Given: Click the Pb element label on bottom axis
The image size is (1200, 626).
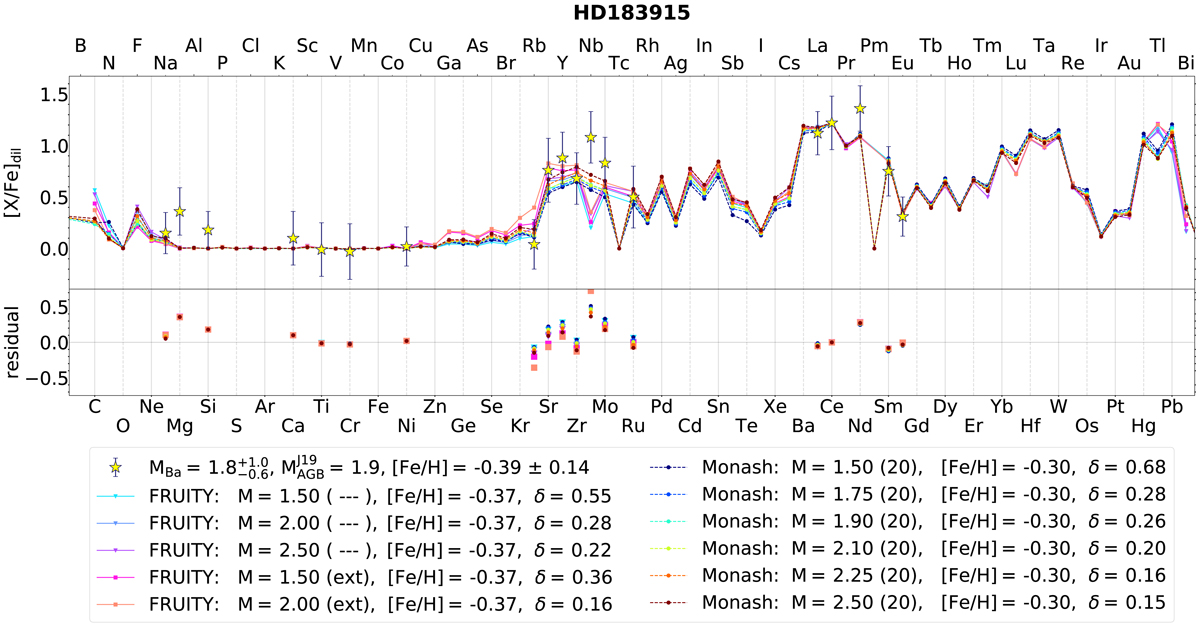Looking at the screenshot, I should tap(1171, 407).
